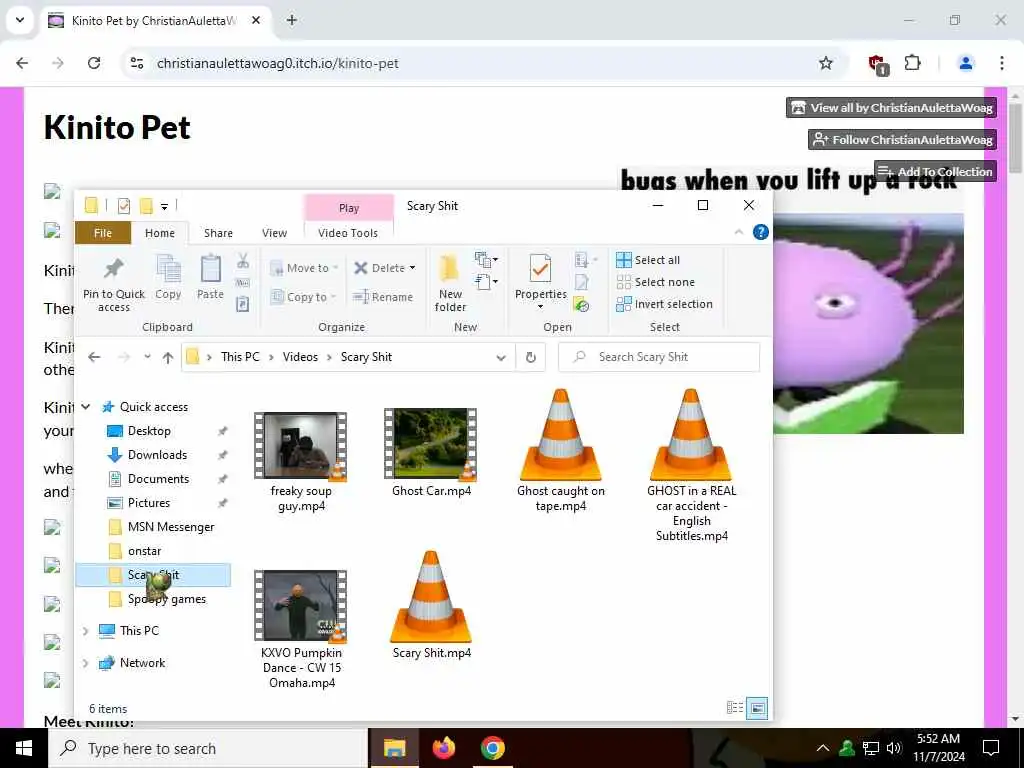Switch to Details view icon
1024x768 pixels.
pyautogui.click(x=735, y=707)
